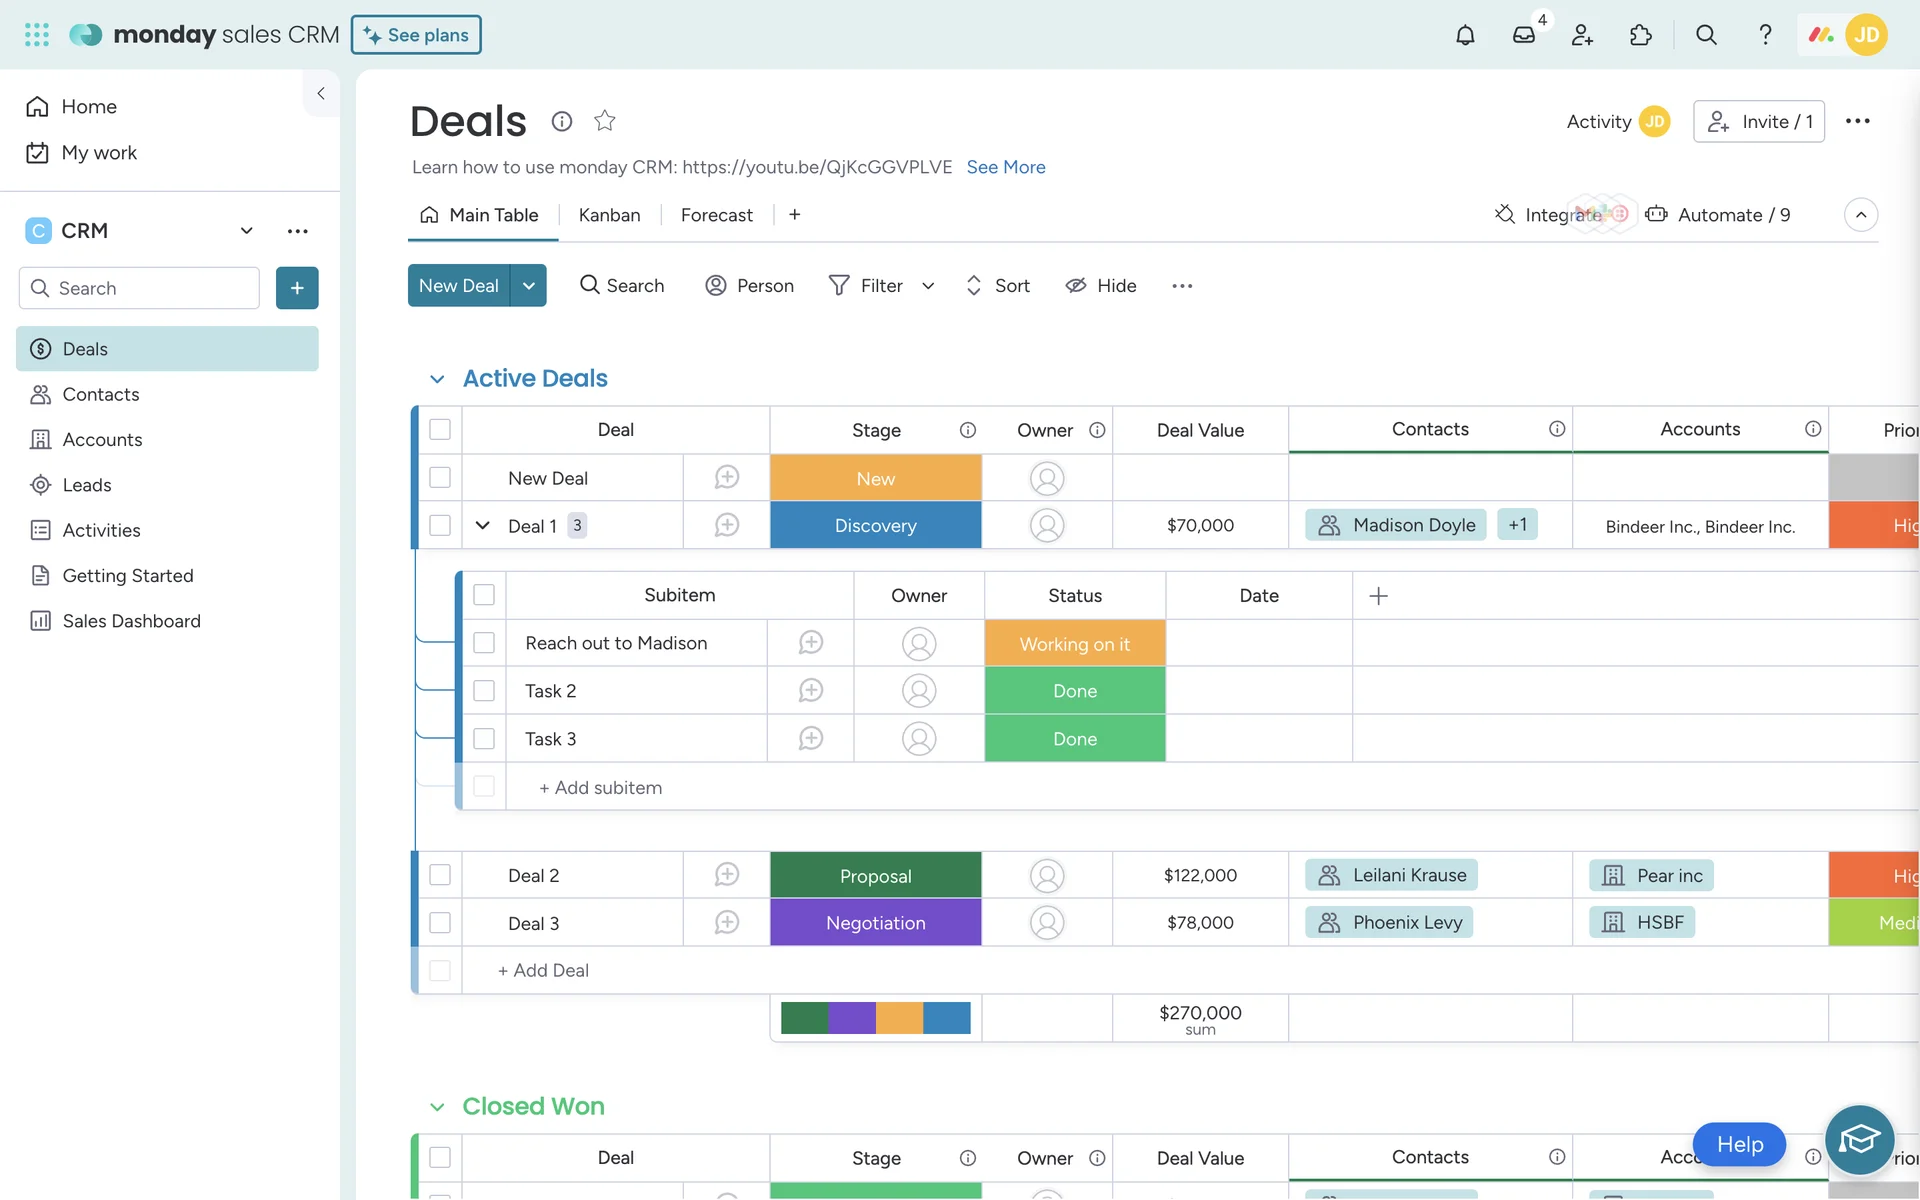
Task: Tick the Task 2 subitem checkbox
Action: click(484, 691)
